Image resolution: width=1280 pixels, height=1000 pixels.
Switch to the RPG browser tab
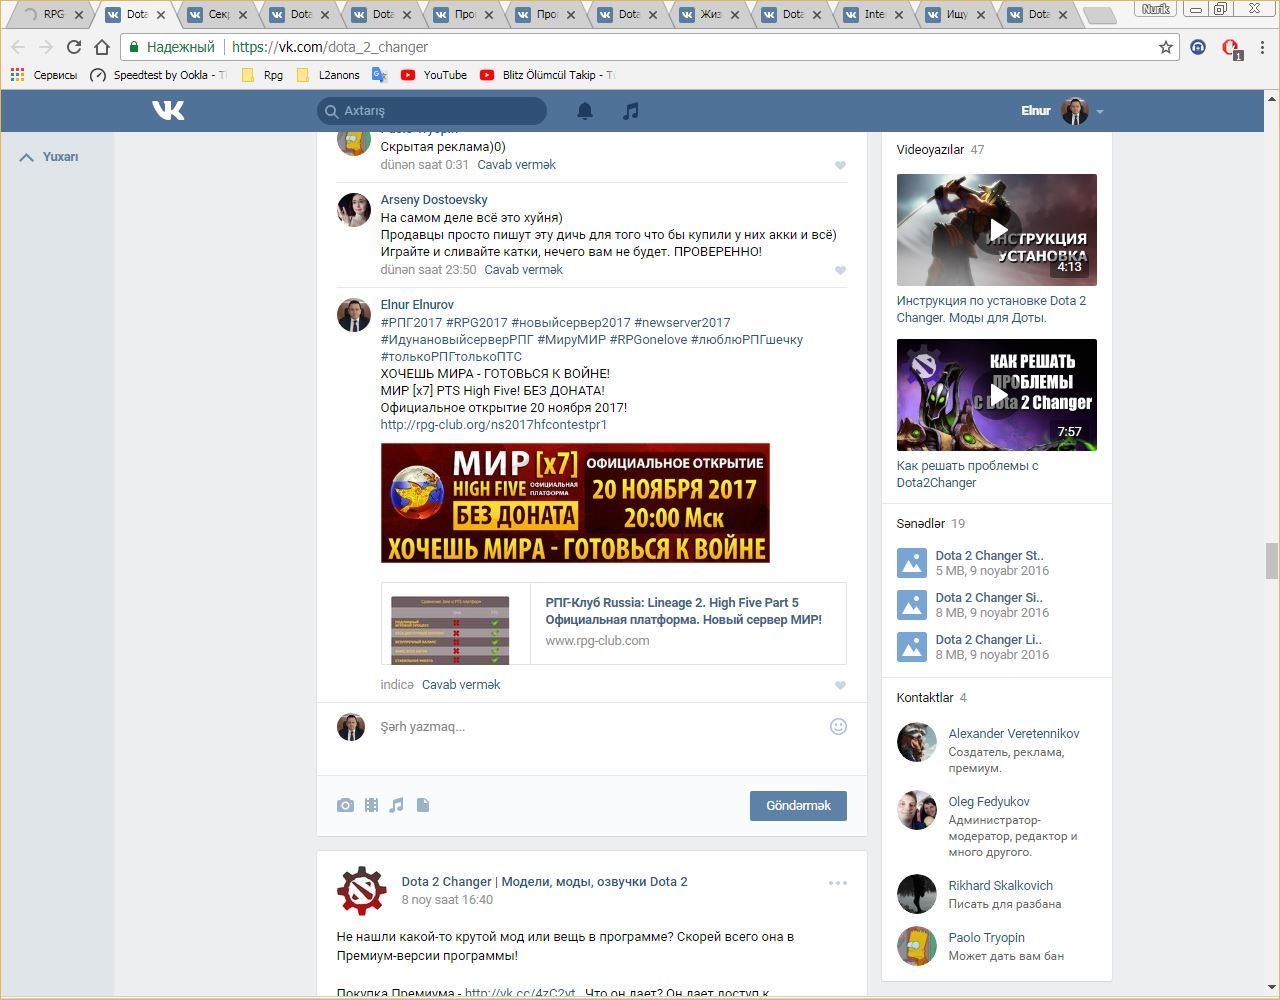(x=54, y=15)
